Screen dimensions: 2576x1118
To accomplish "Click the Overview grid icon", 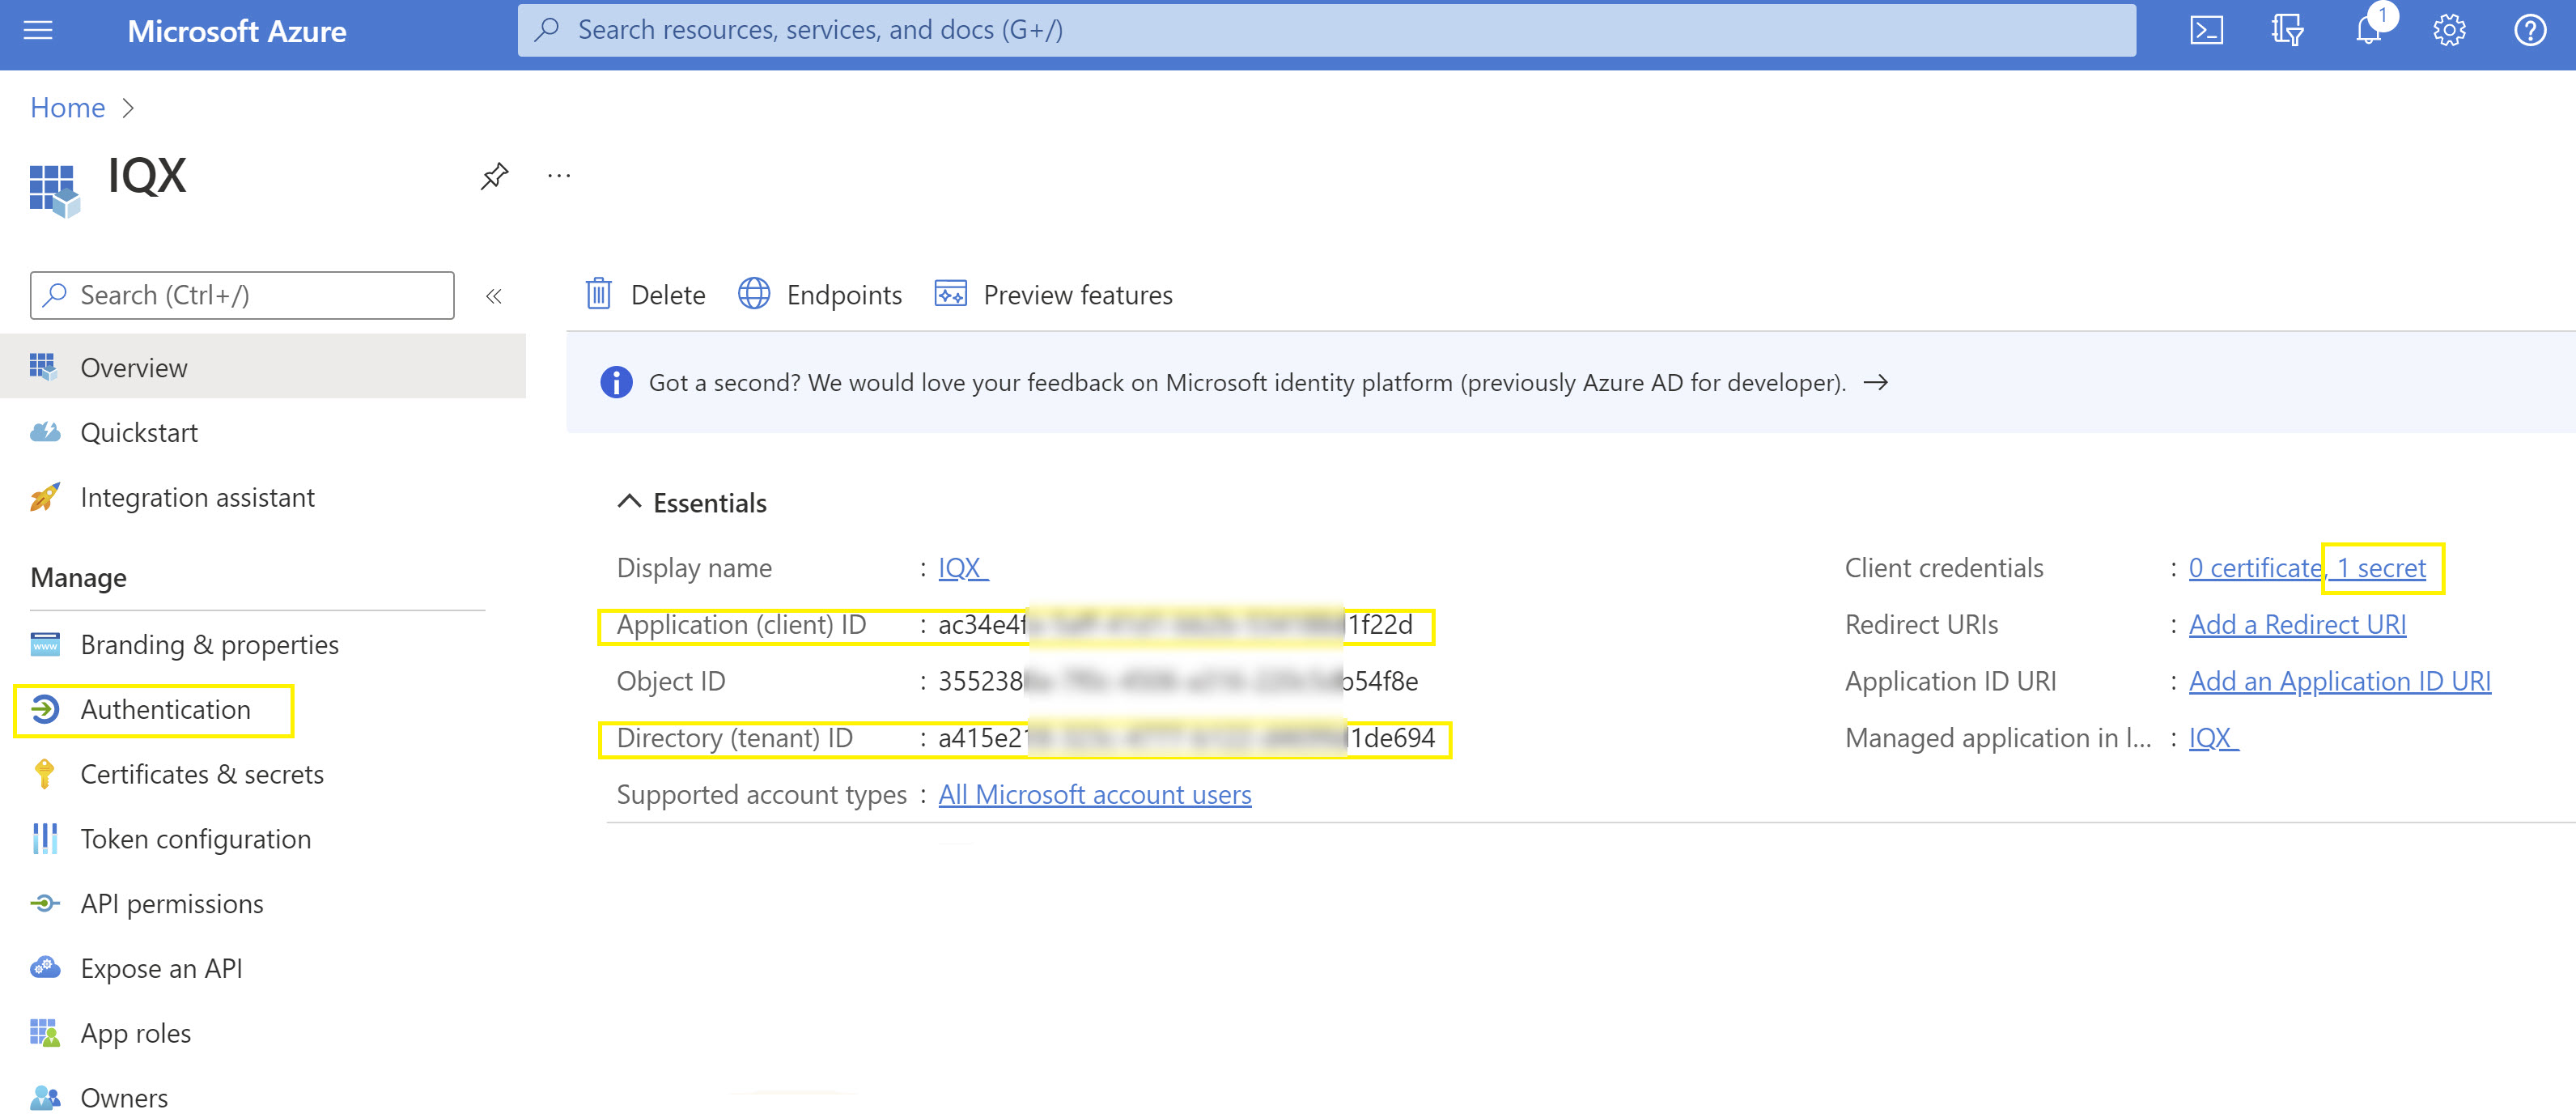I will pyautogui.click(x=44, y=367).
